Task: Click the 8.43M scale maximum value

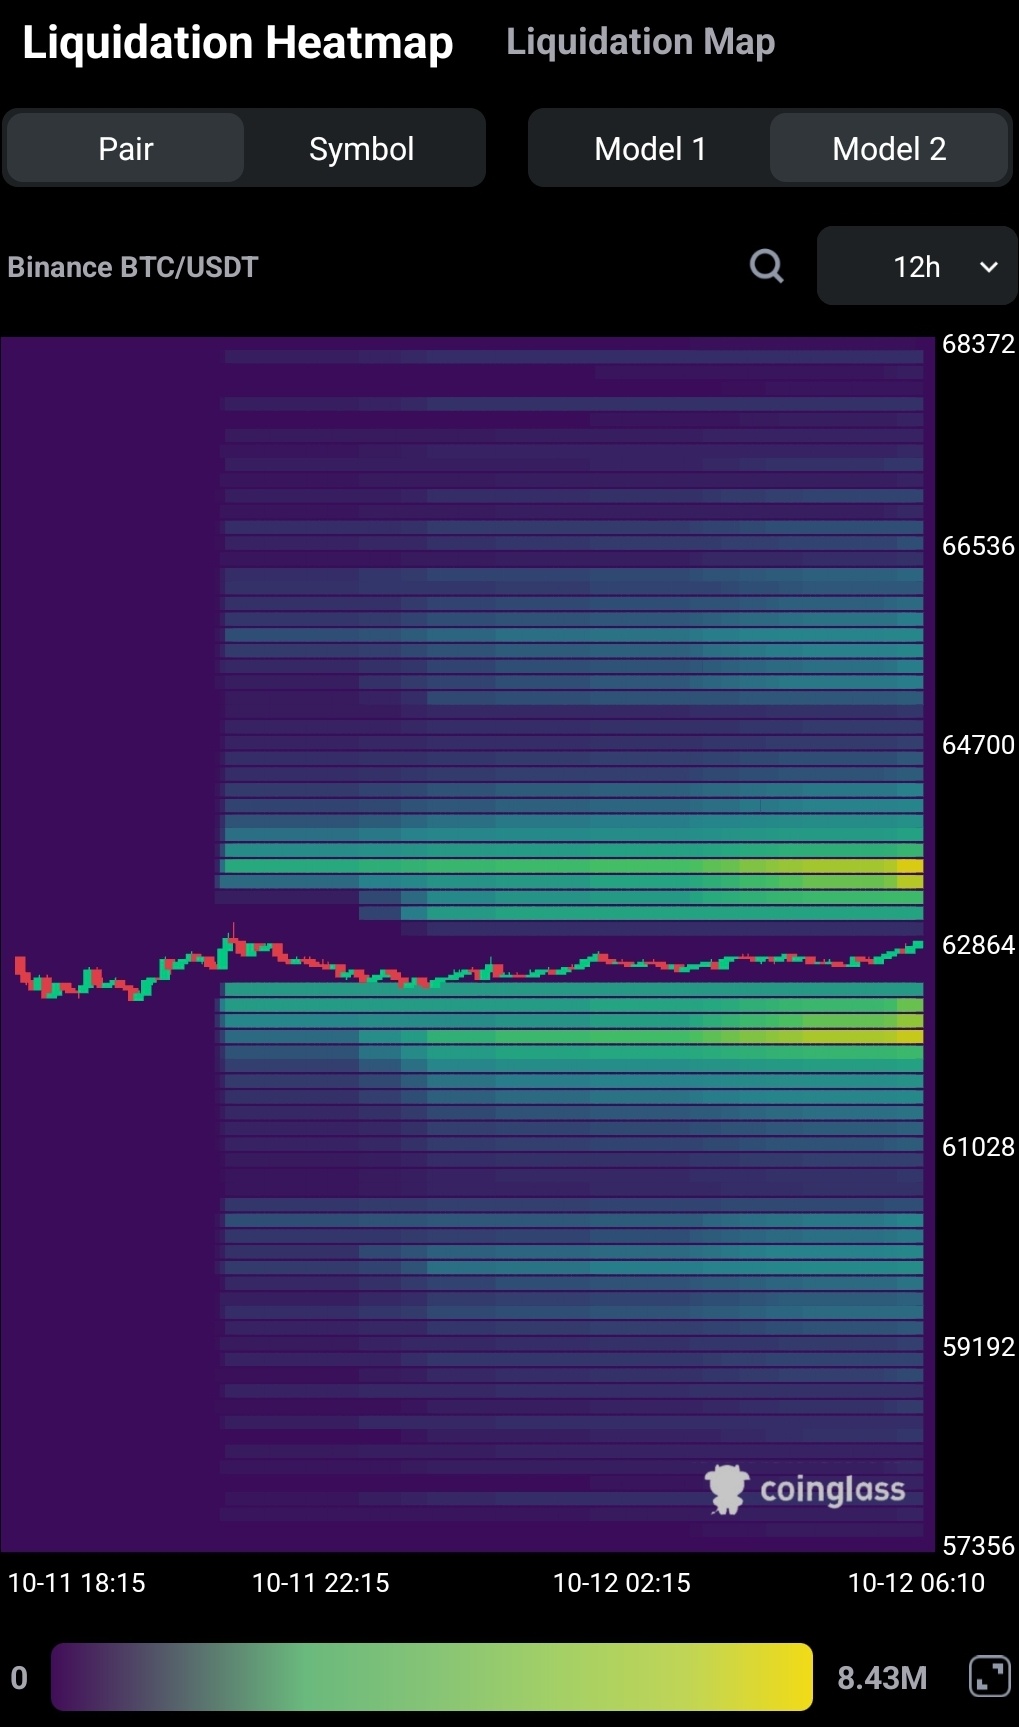Action: pyautogui.click(x=882, y=1677)
